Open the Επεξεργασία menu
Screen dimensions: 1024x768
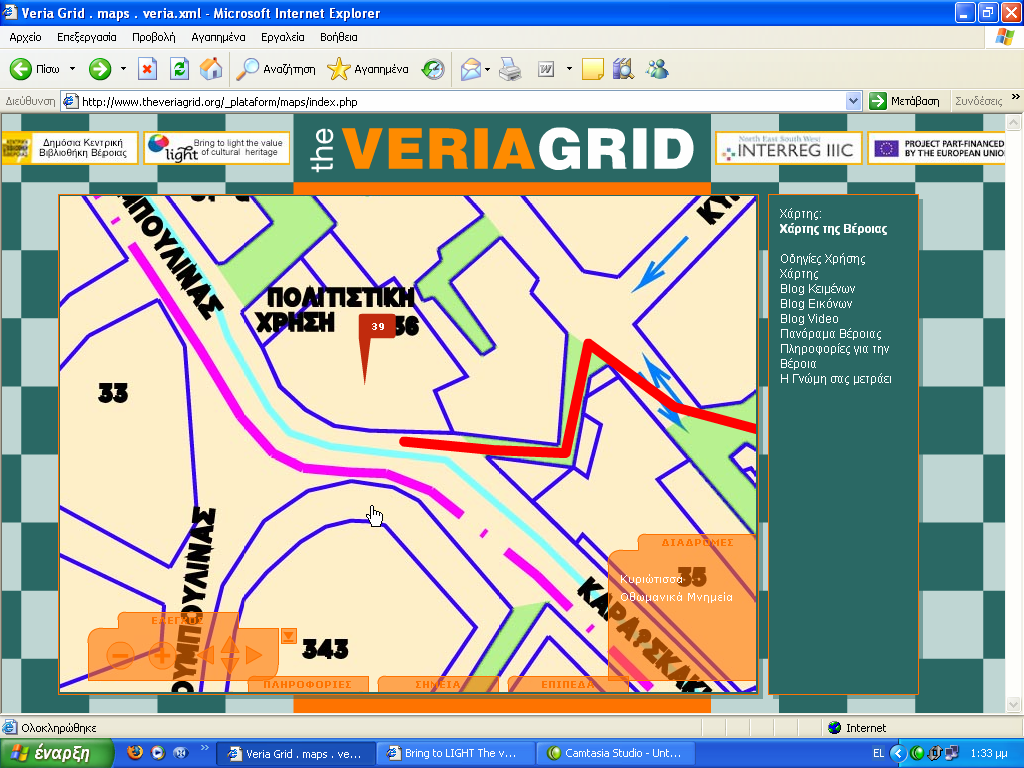coord(87,37)
